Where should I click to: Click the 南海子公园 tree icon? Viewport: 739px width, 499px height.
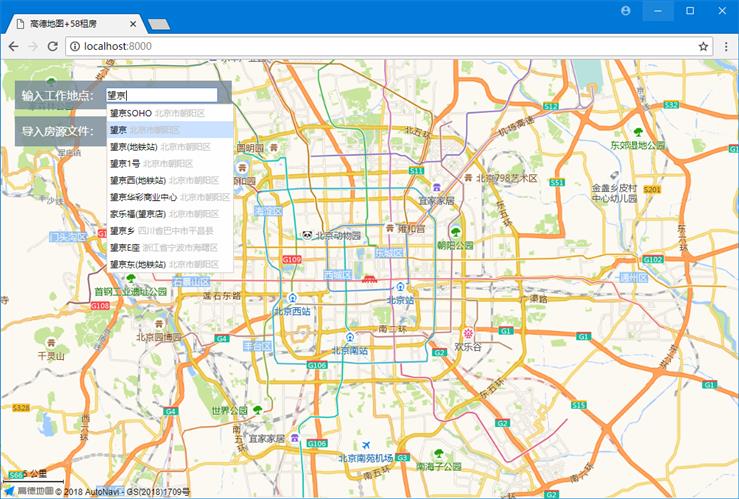pos(438,454)
